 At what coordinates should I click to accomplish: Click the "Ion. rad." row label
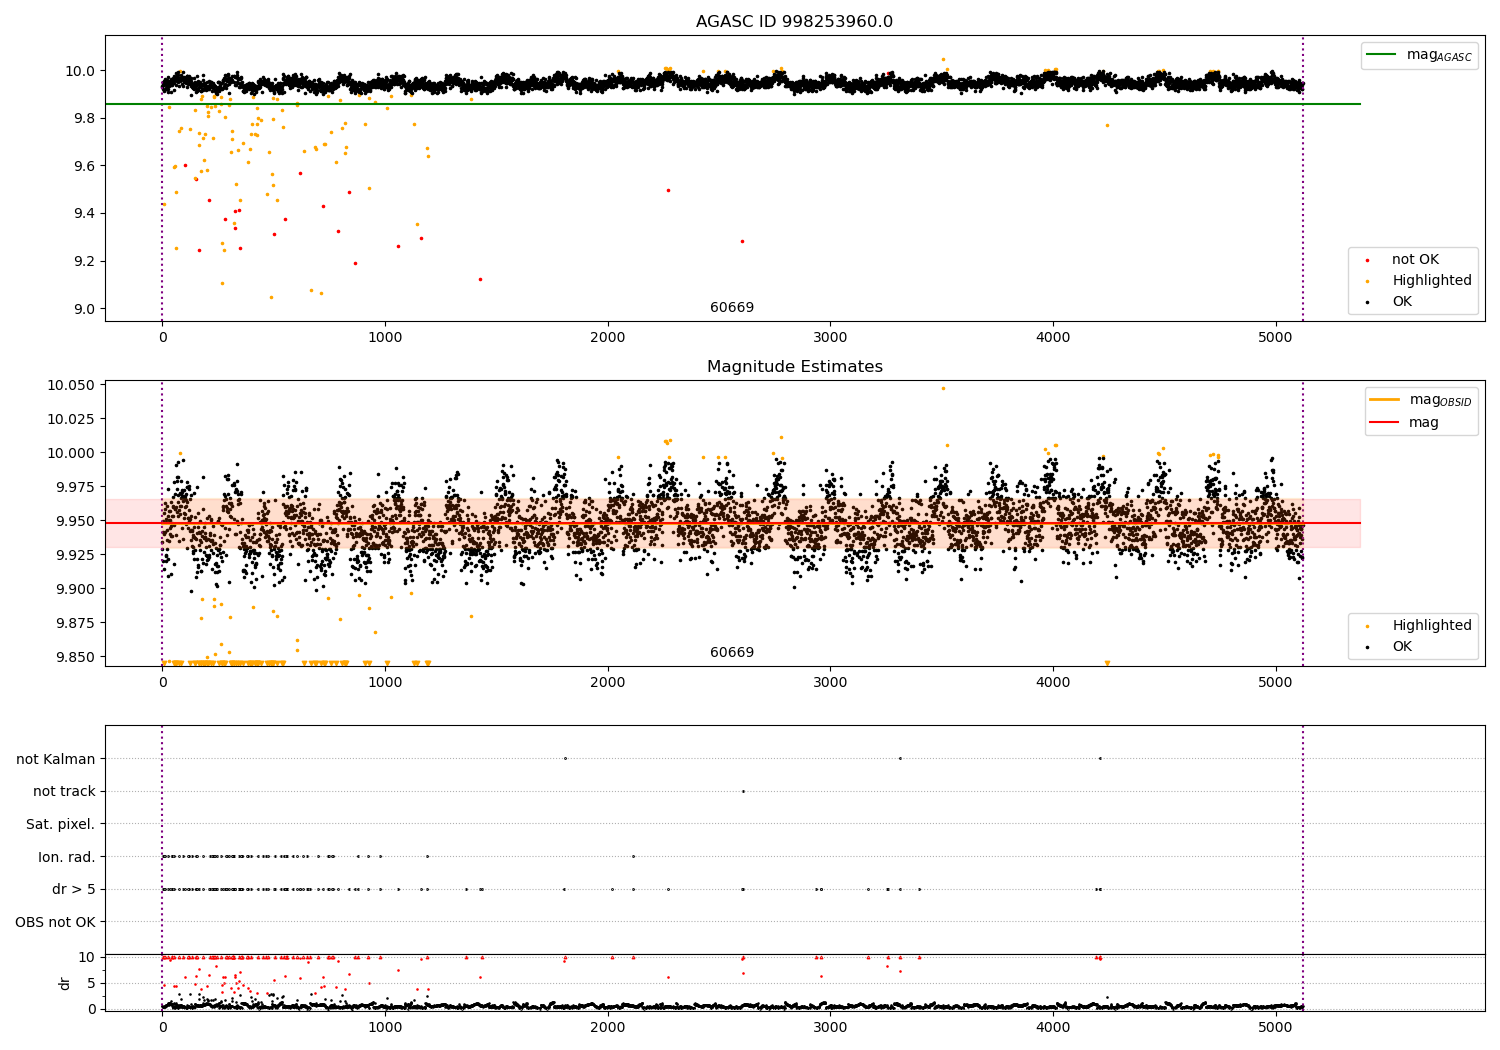coord(67,857)
